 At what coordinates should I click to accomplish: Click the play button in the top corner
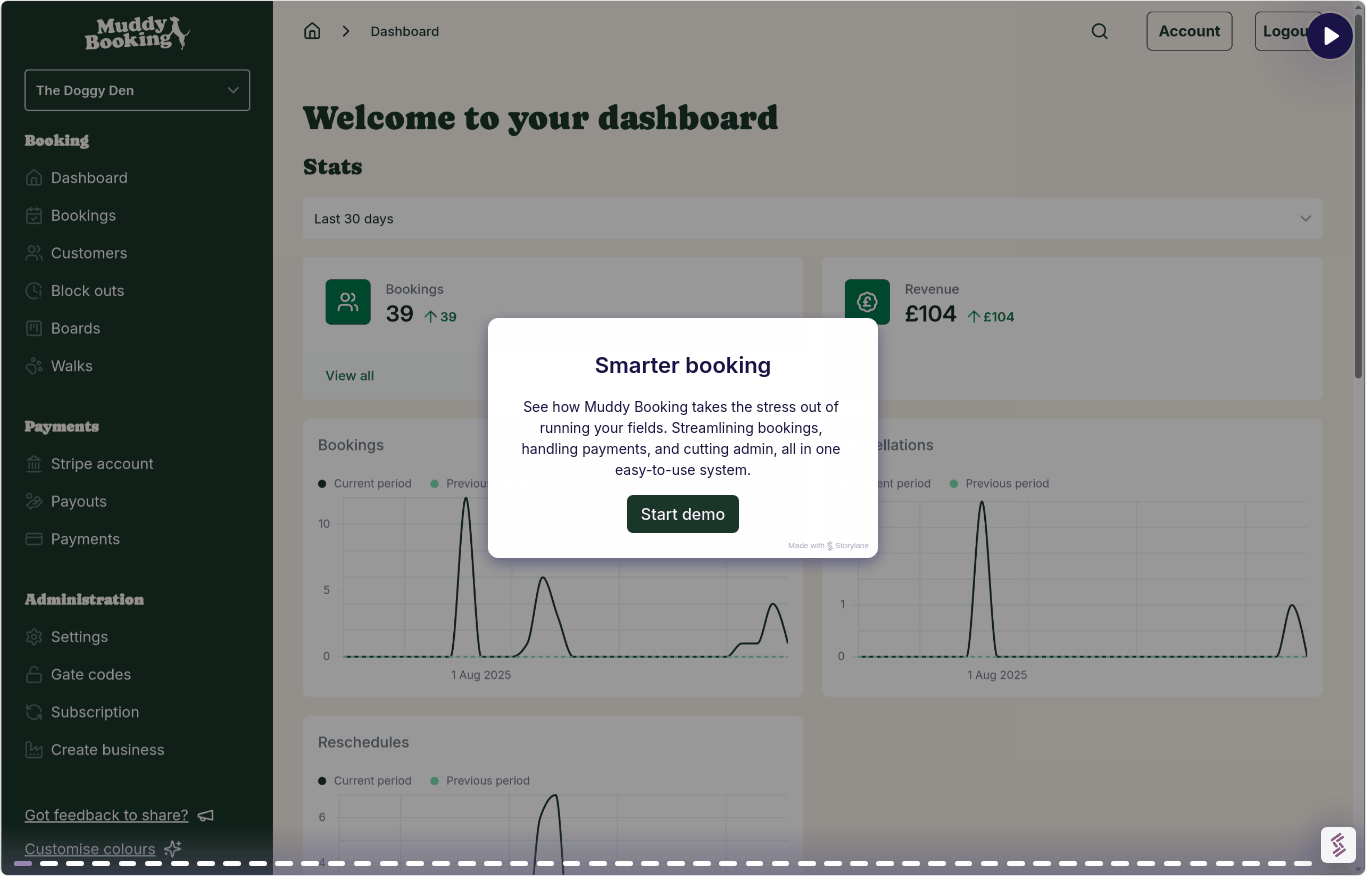1330,36
